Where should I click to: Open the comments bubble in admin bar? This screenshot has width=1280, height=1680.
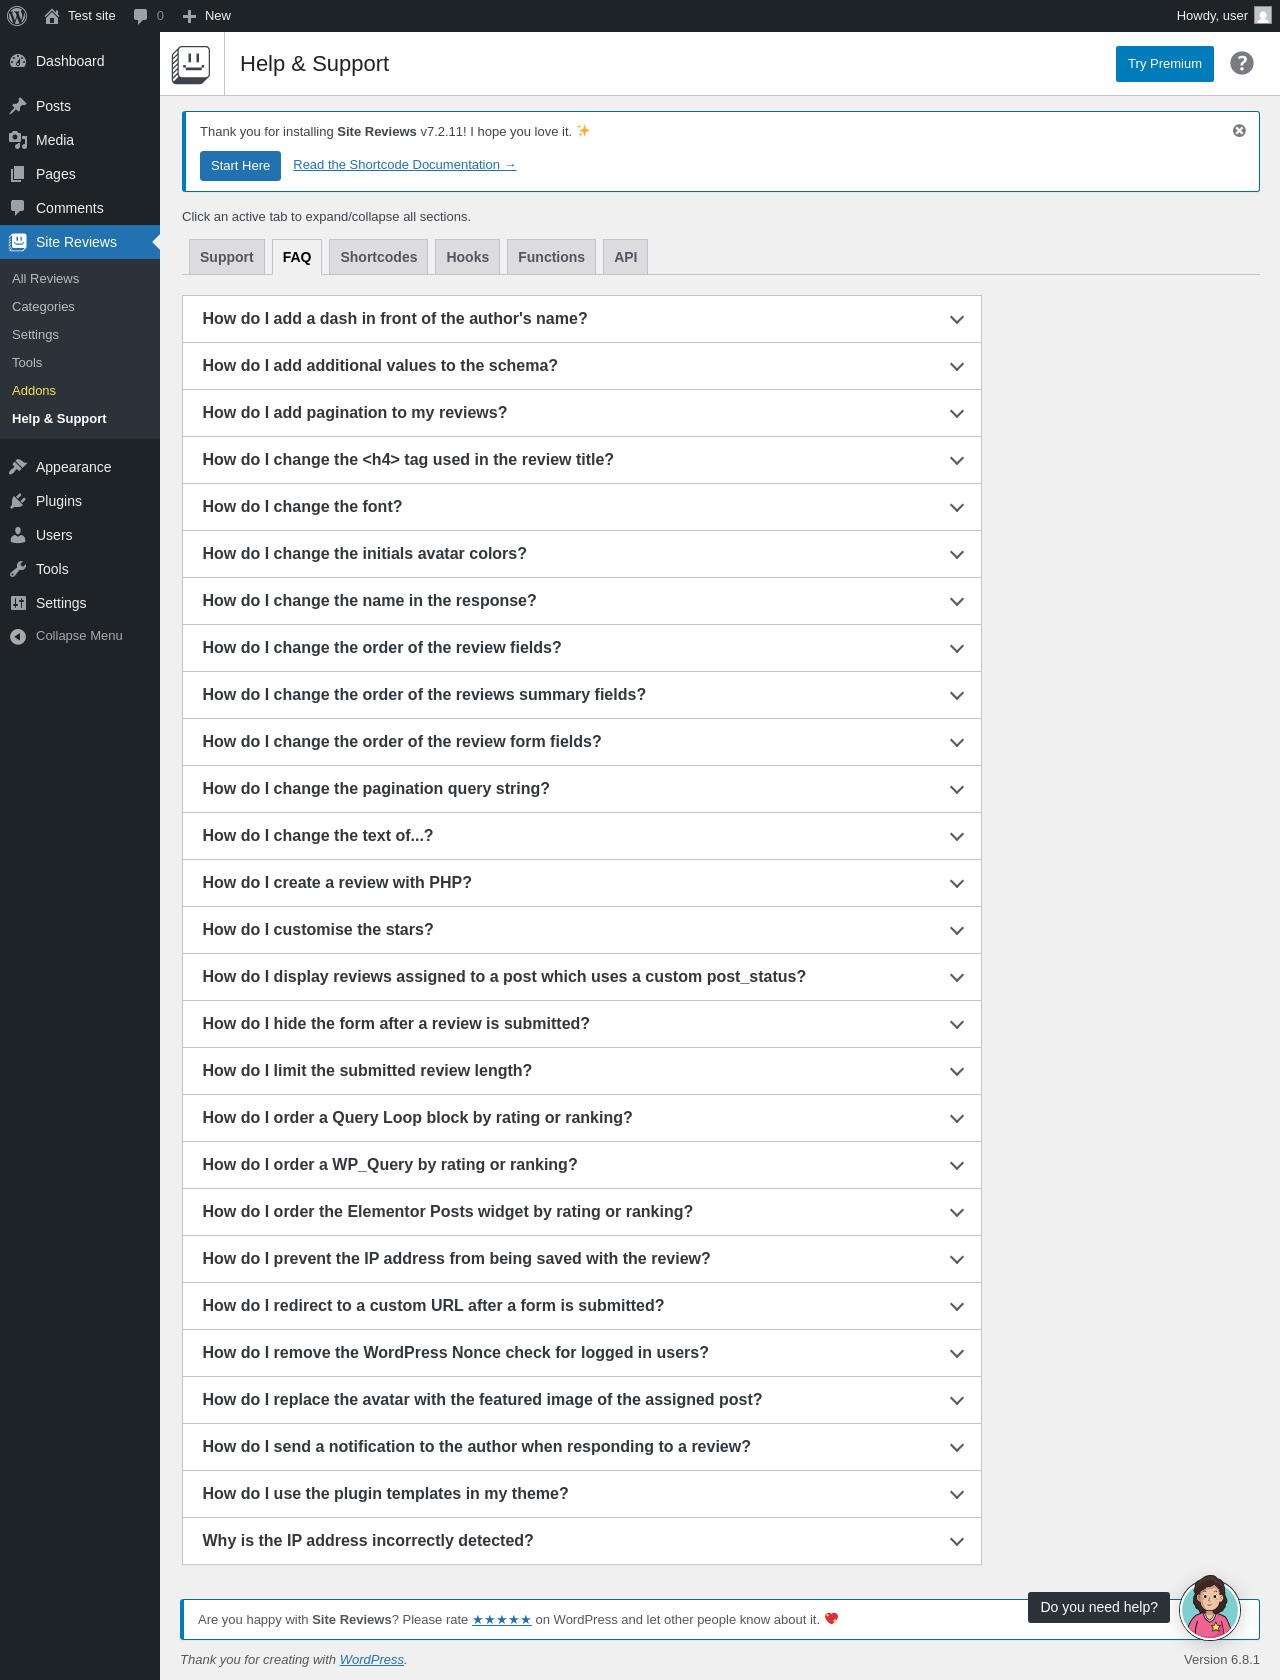[x=140, y=16]
